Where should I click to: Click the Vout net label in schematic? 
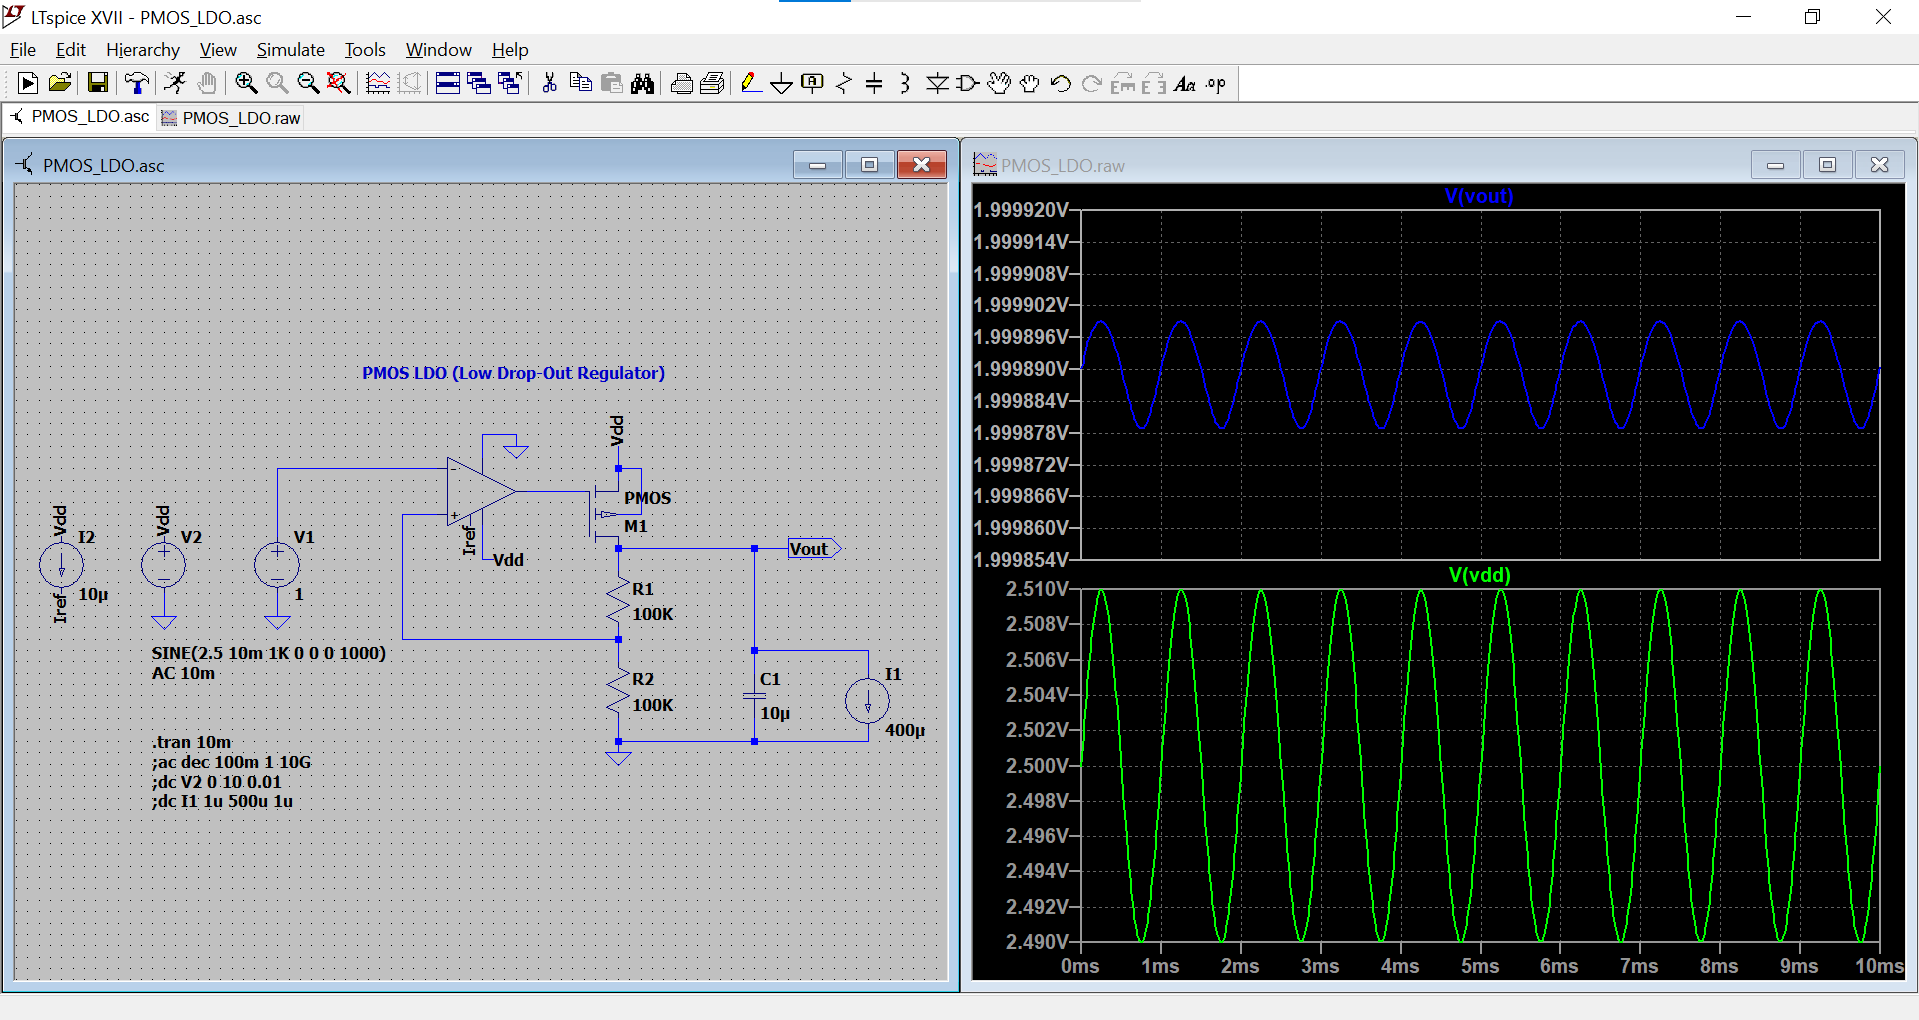(x=808, y=548)
